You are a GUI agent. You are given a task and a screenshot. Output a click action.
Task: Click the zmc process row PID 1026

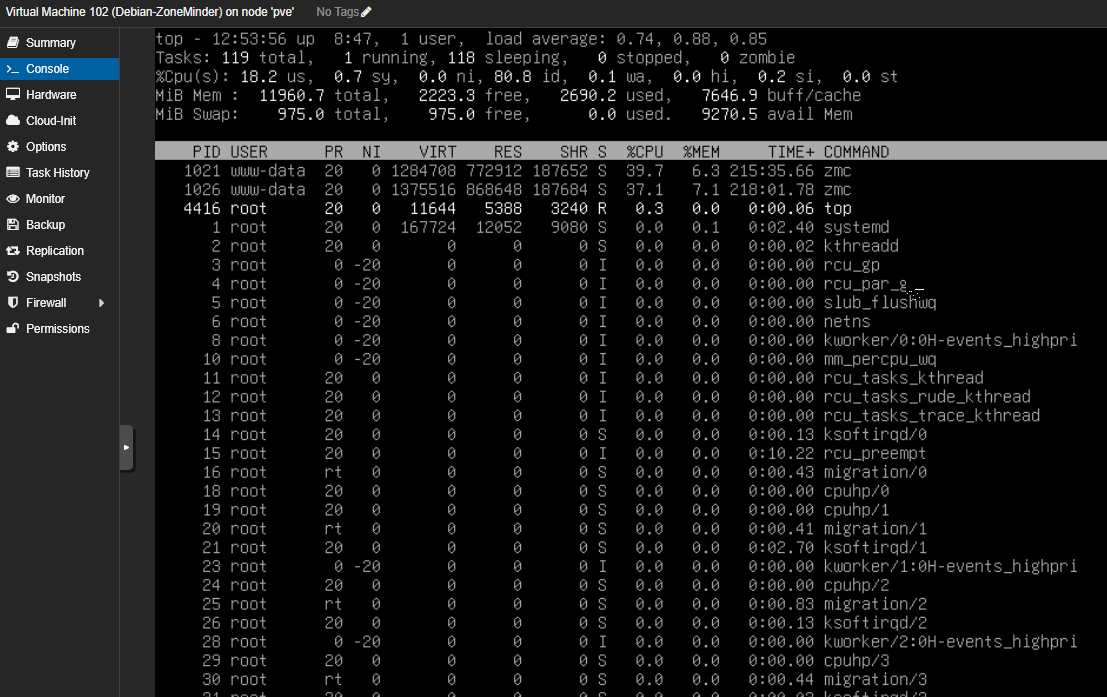coord(517,189)
